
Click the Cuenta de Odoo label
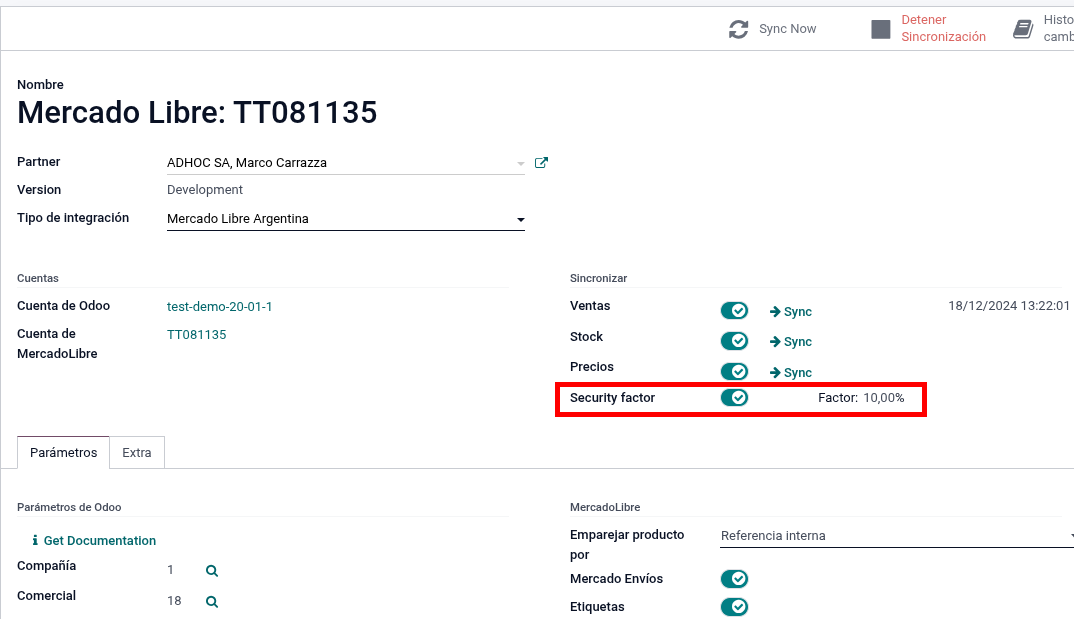tap(64, 305)
